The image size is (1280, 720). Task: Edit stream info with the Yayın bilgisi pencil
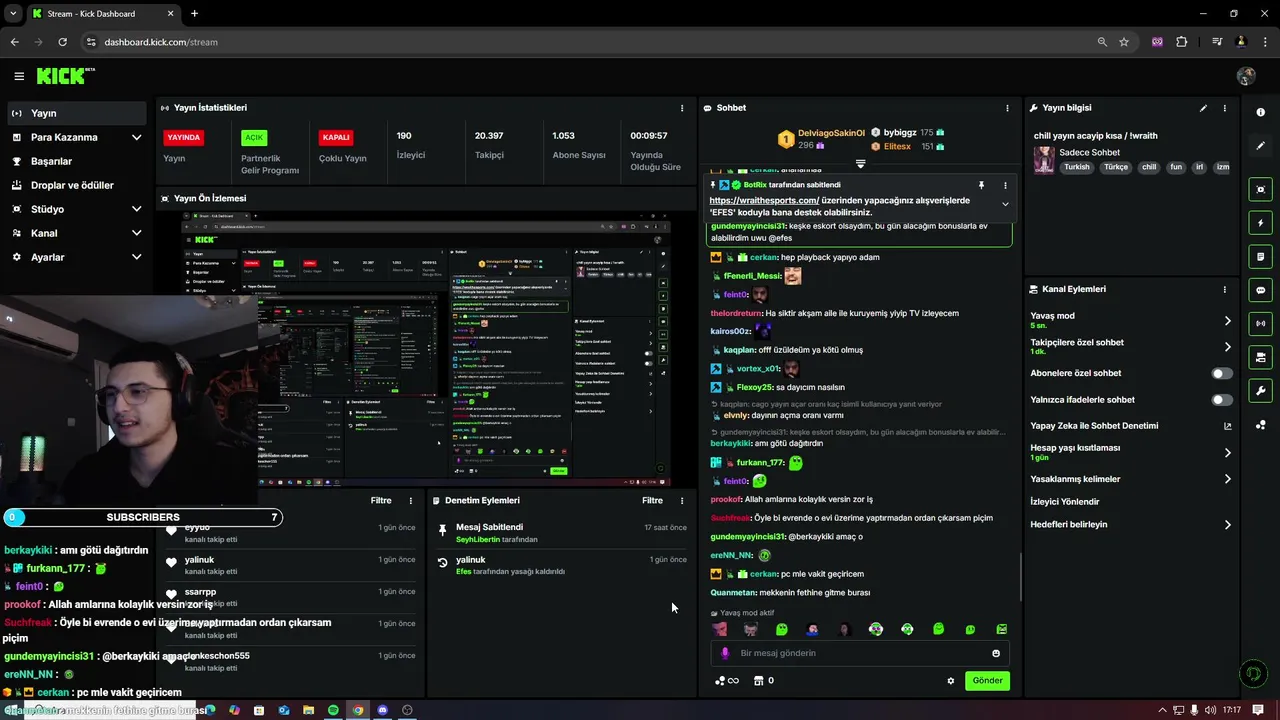(1203, 108)
